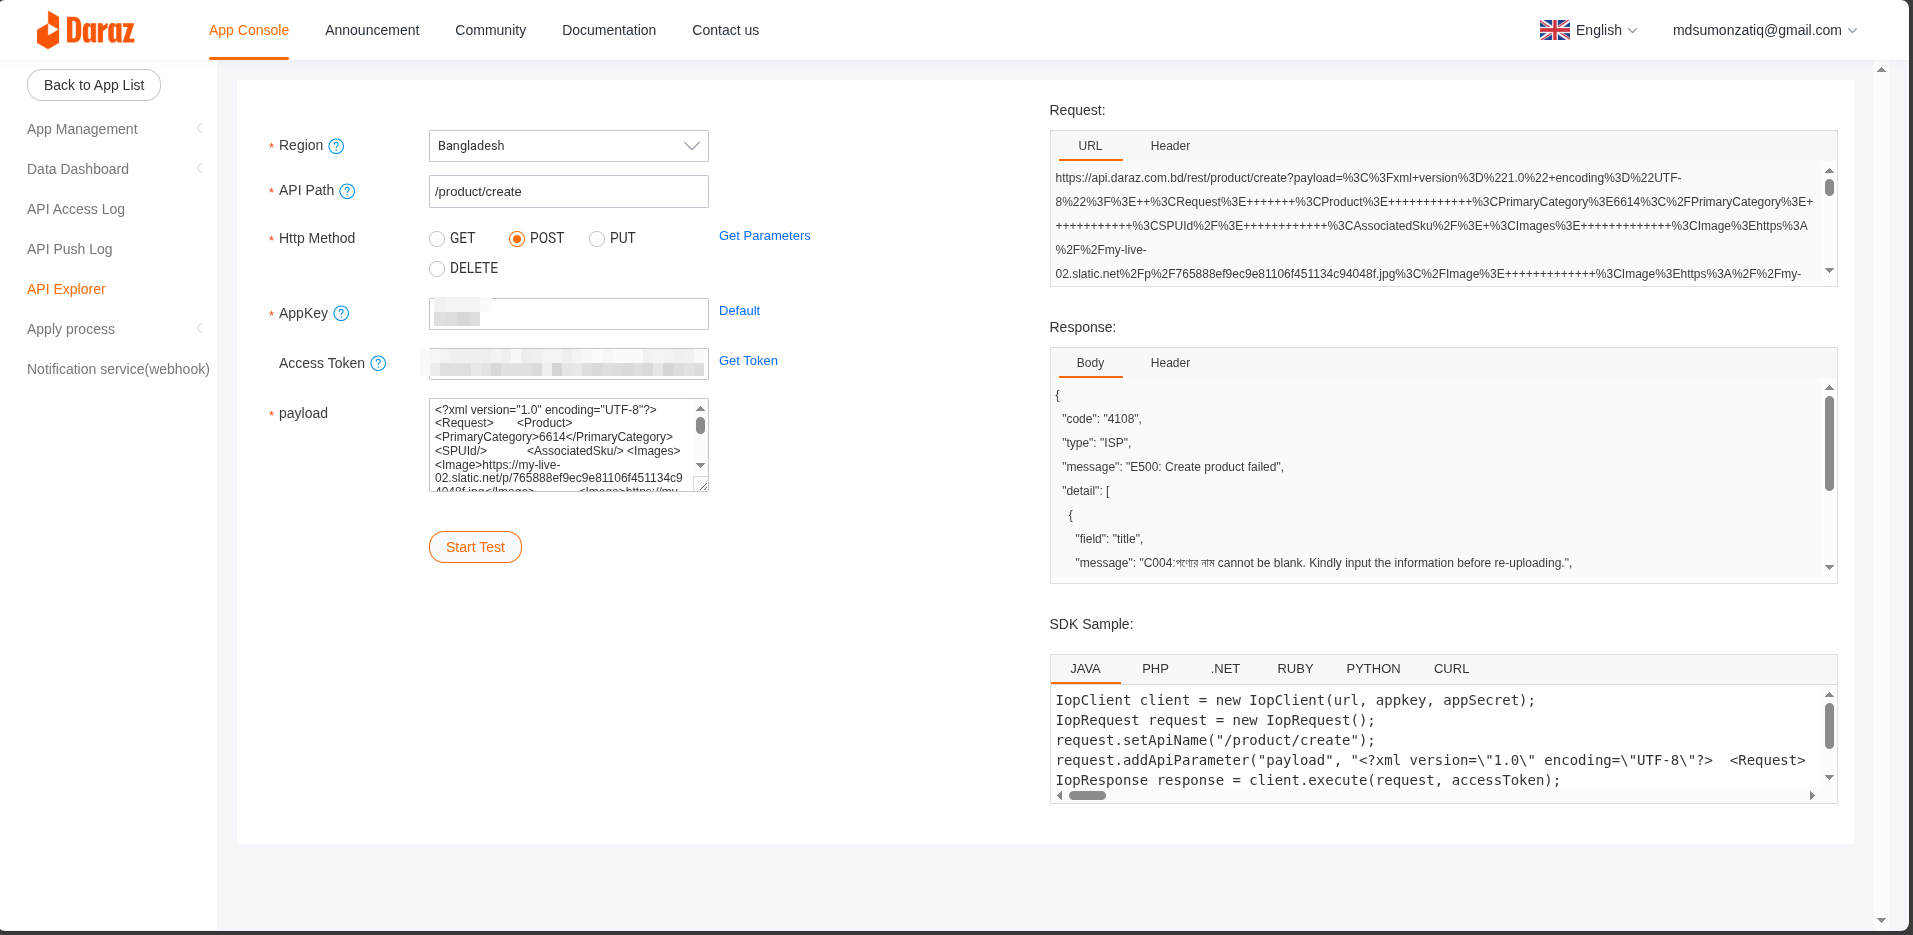
Task: Click the Get Token link
Action: click(x=748, y=361)
